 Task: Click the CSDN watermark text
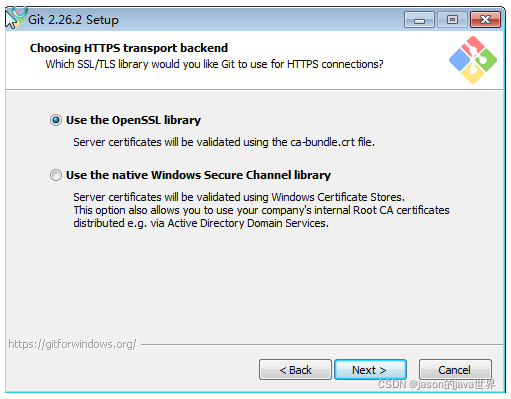[437, 384]
